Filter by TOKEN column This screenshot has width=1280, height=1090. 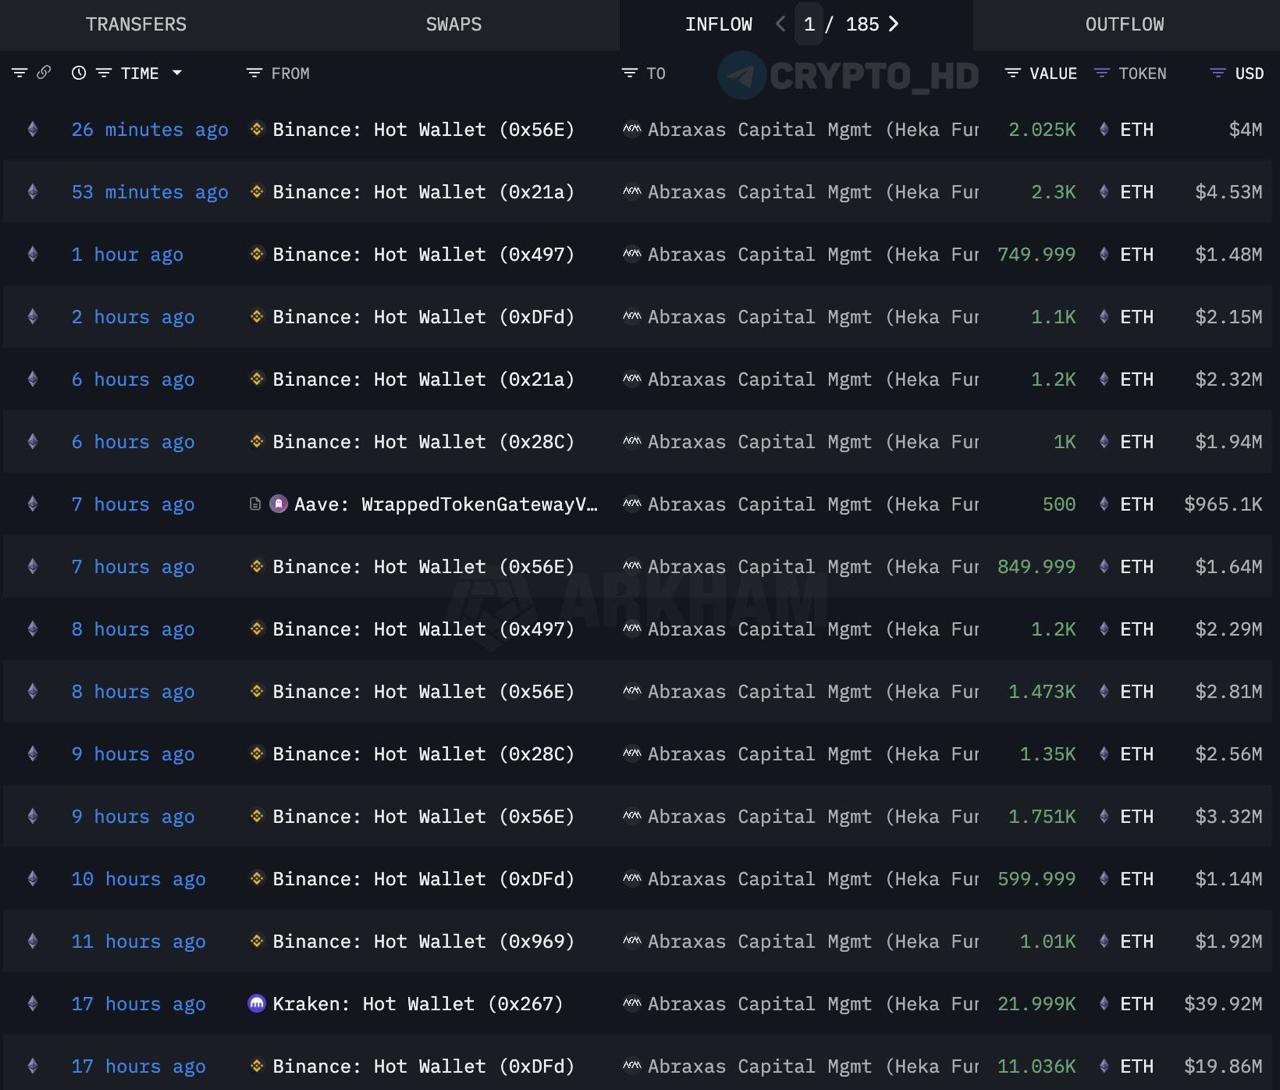(x=1102, y=73)
